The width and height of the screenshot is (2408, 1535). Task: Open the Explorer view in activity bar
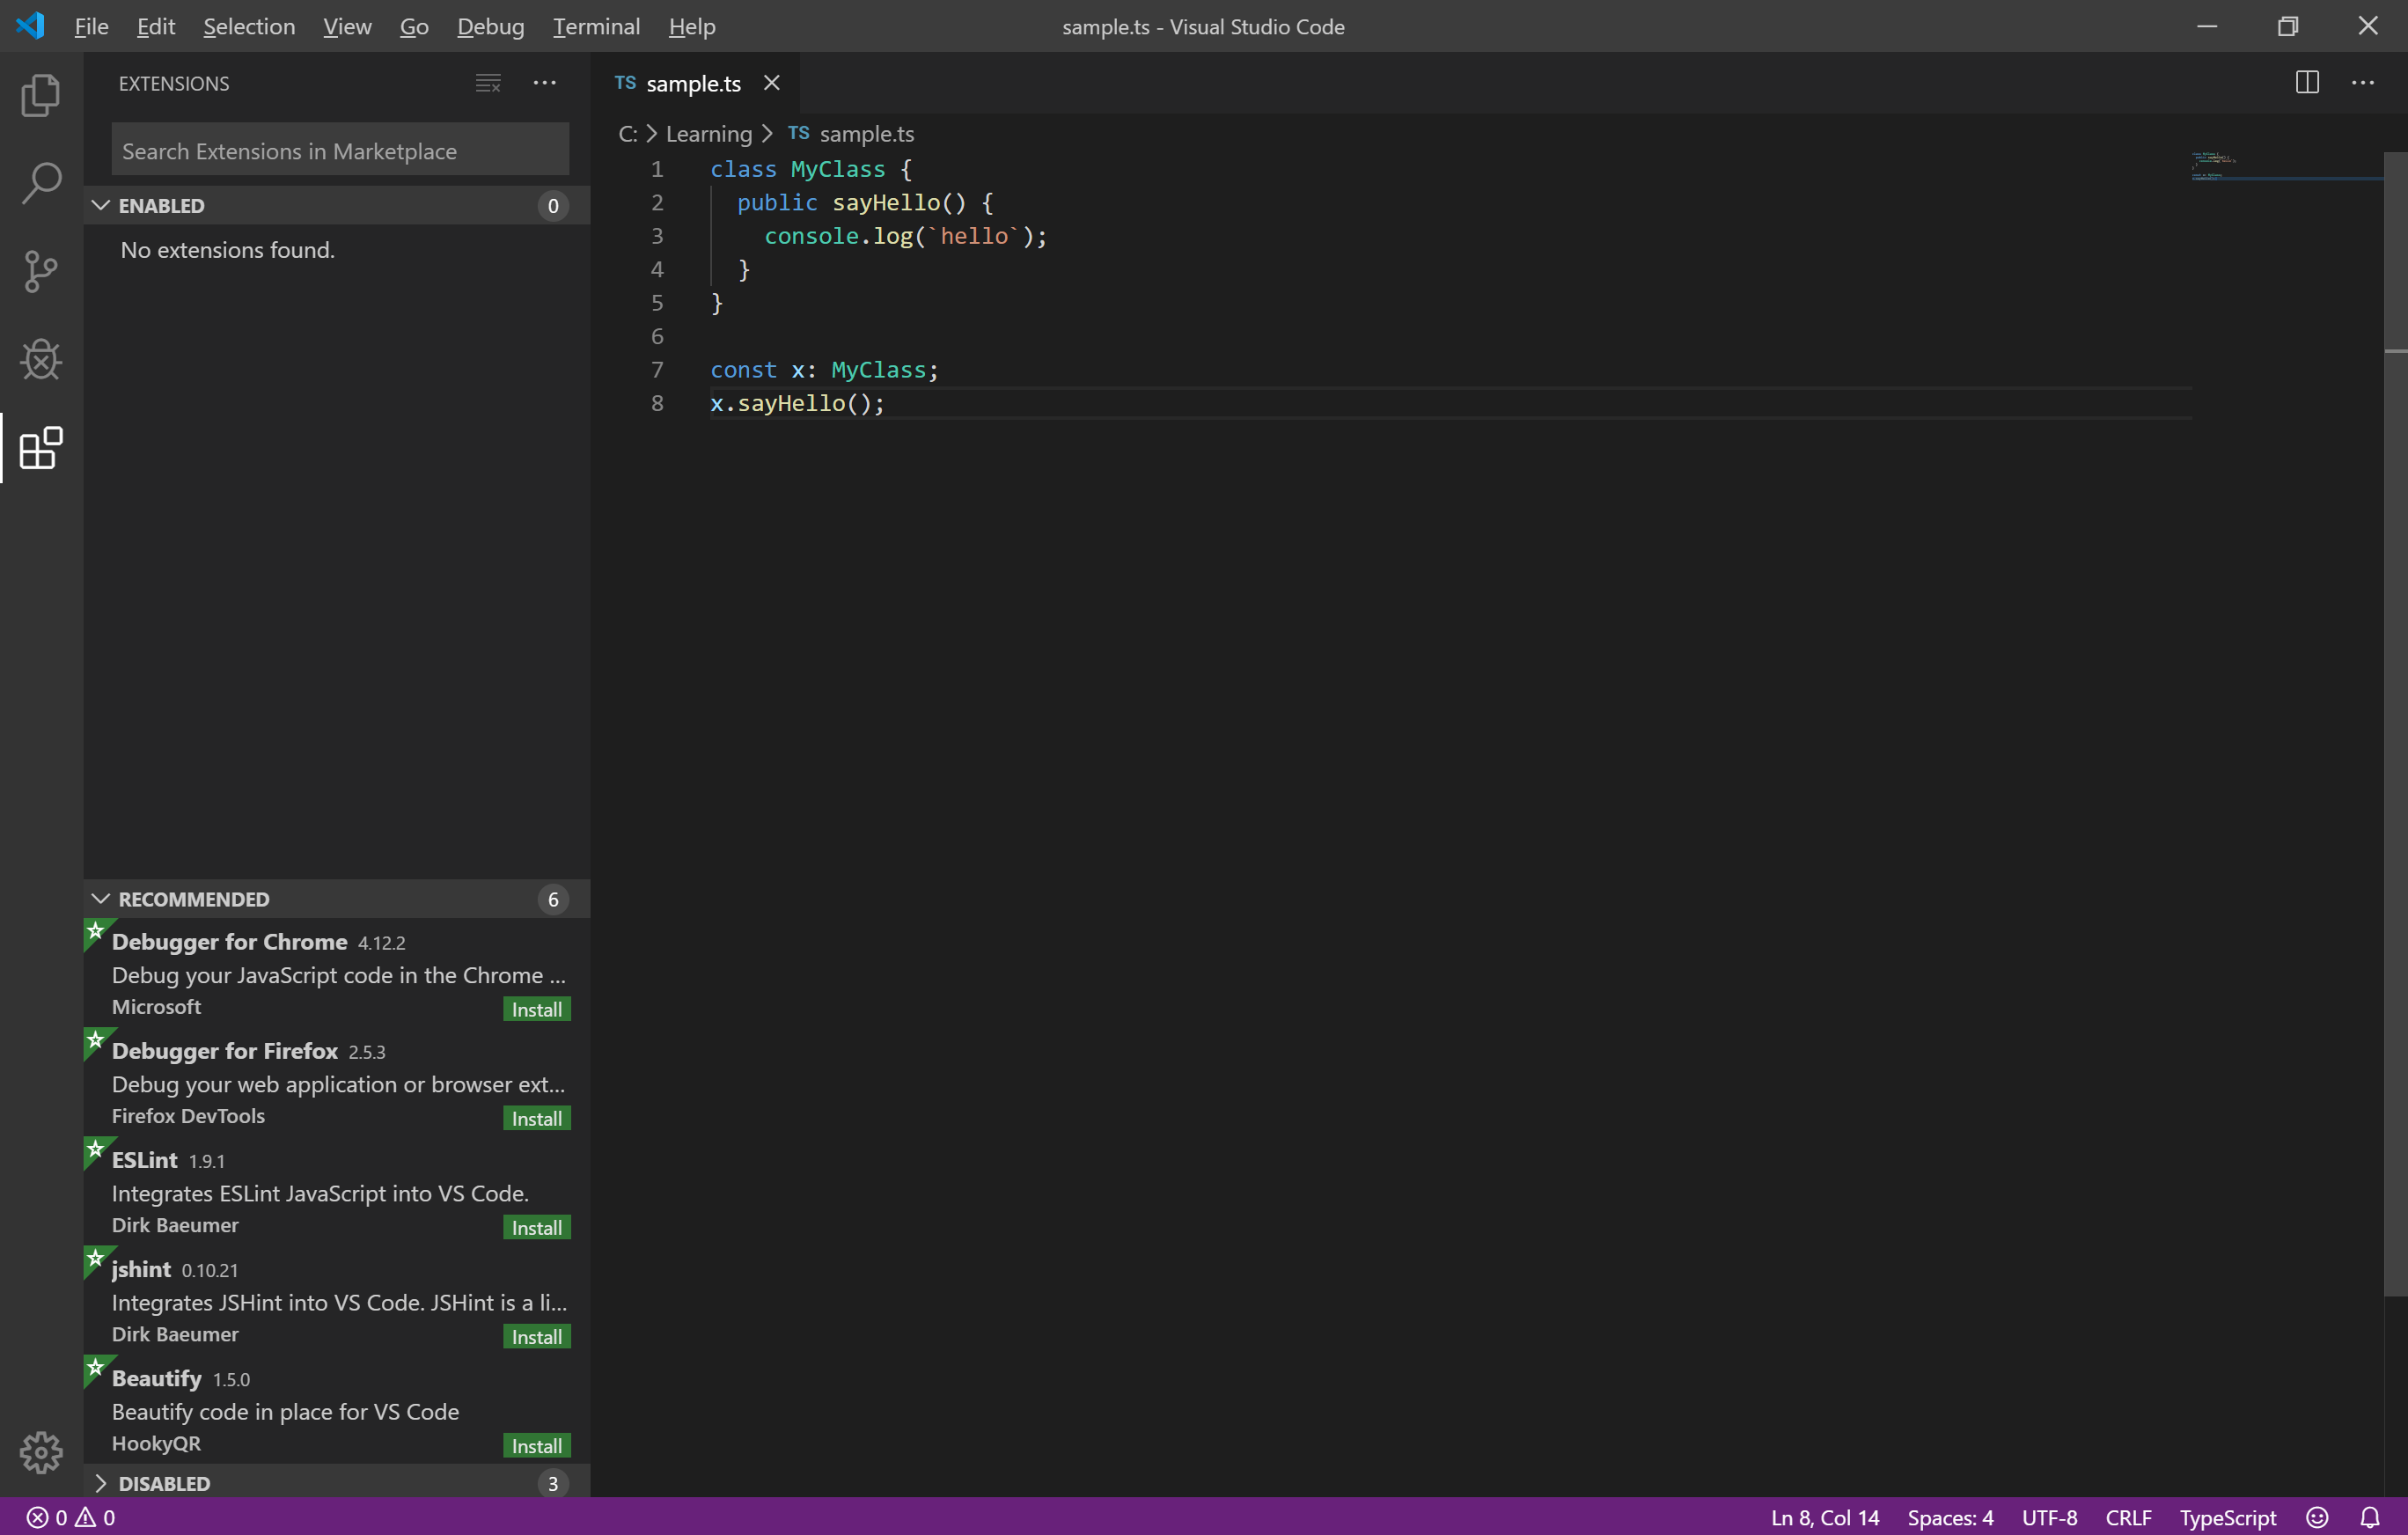[x=40, y=95]
